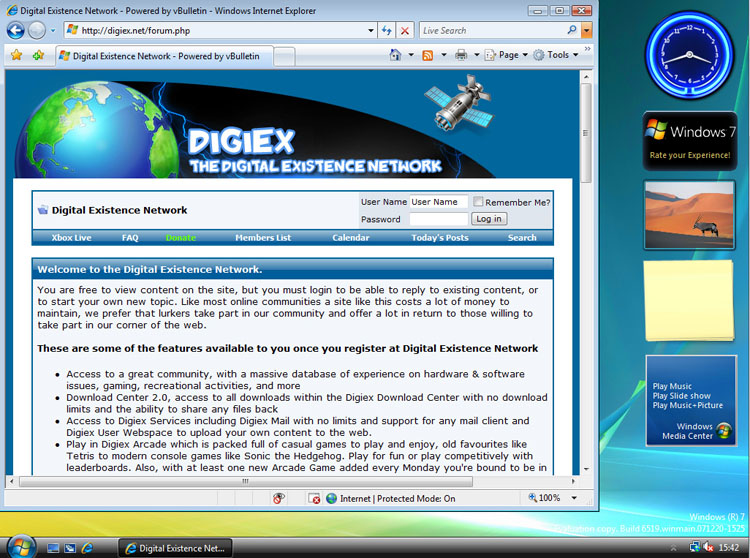Expand the Feeds dropdown arrow
The image size is (750, 558).
click(x=443, y=55)
